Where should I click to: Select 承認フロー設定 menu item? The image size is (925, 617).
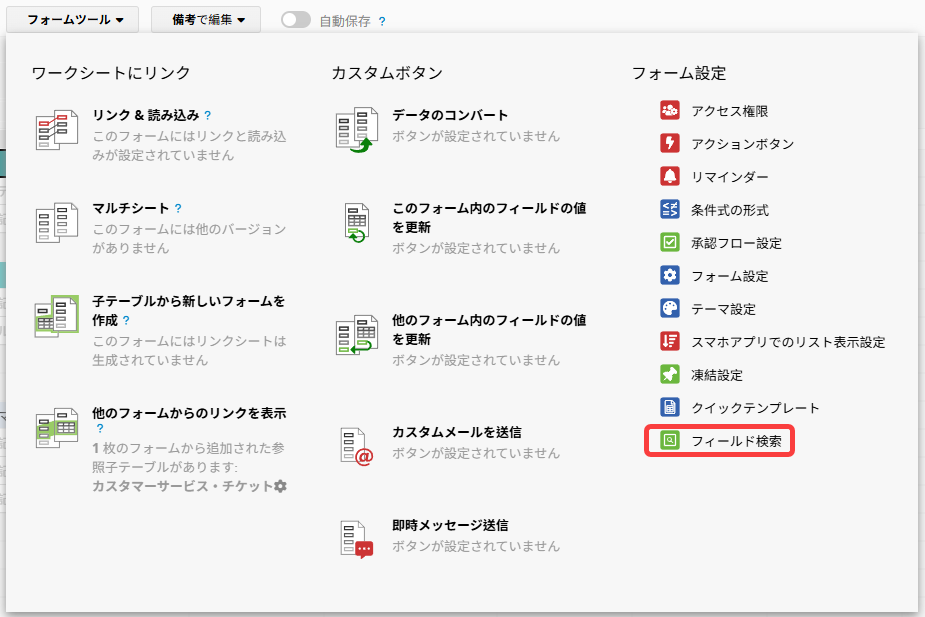tap(736, 243)
